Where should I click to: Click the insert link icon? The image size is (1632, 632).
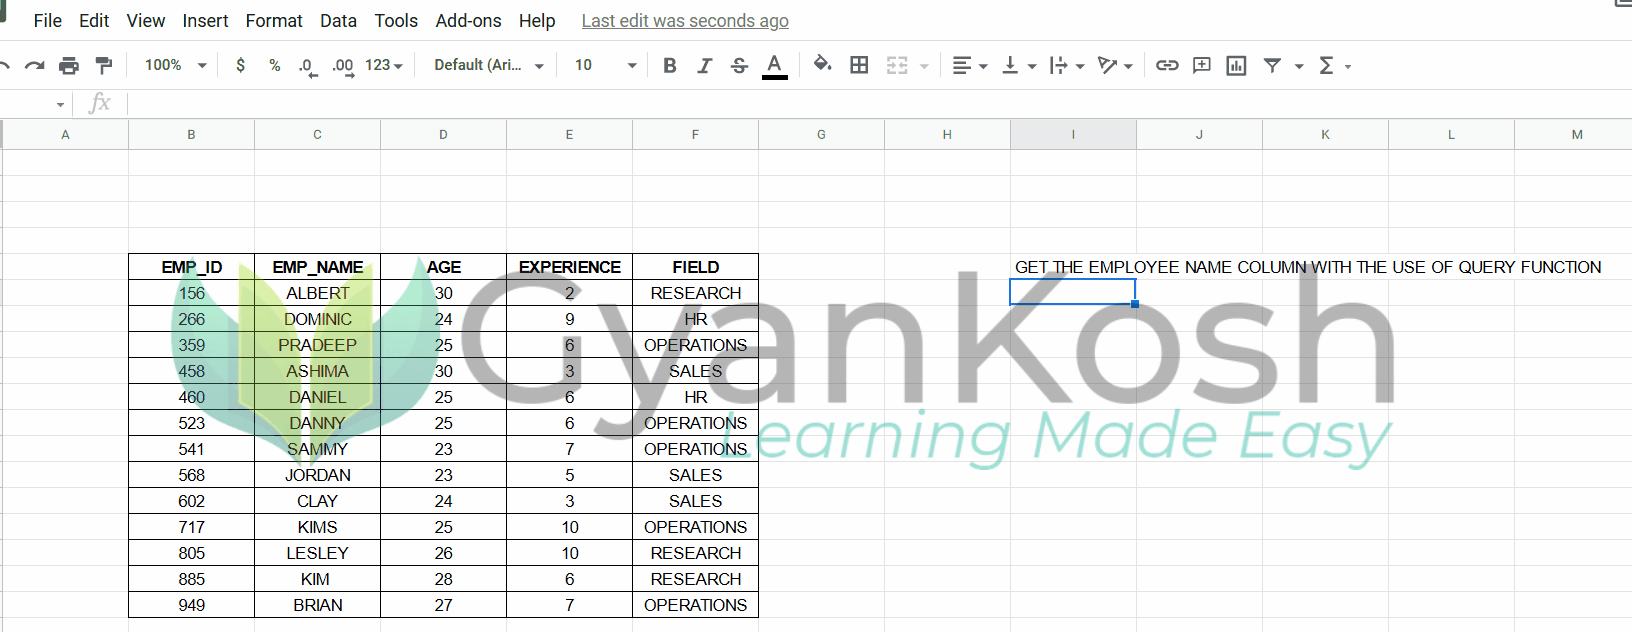tap(1167, 65)
